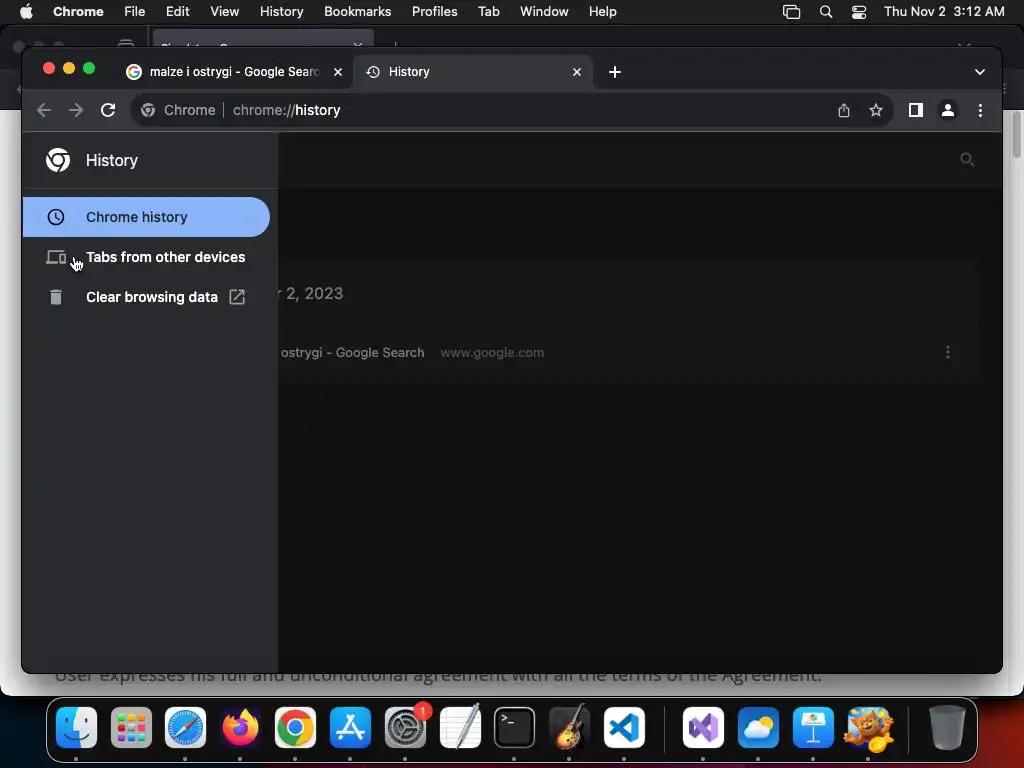Open the Trash in the Dock
This screenshot has width=1024, height=768.
tap(947, 728)
